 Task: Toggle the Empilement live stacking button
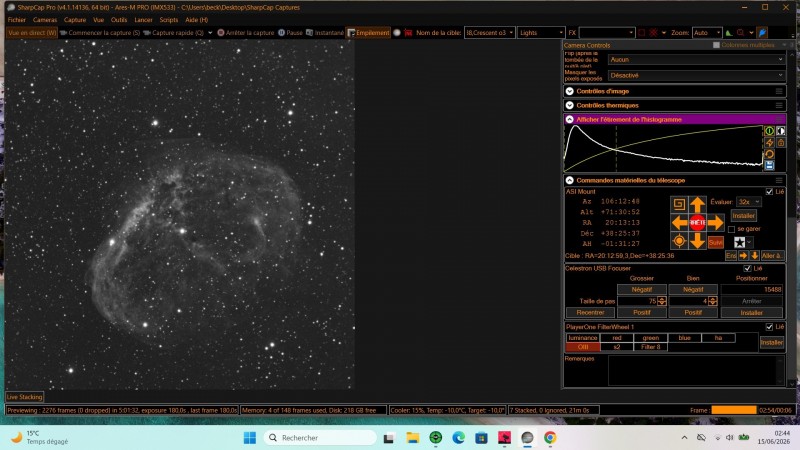(368, 33)
